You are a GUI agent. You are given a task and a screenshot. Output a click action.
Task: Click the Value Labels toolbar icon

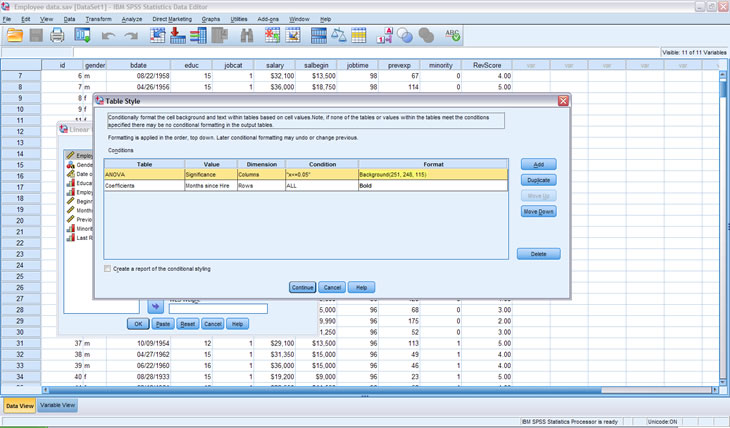tap(385, 36)
